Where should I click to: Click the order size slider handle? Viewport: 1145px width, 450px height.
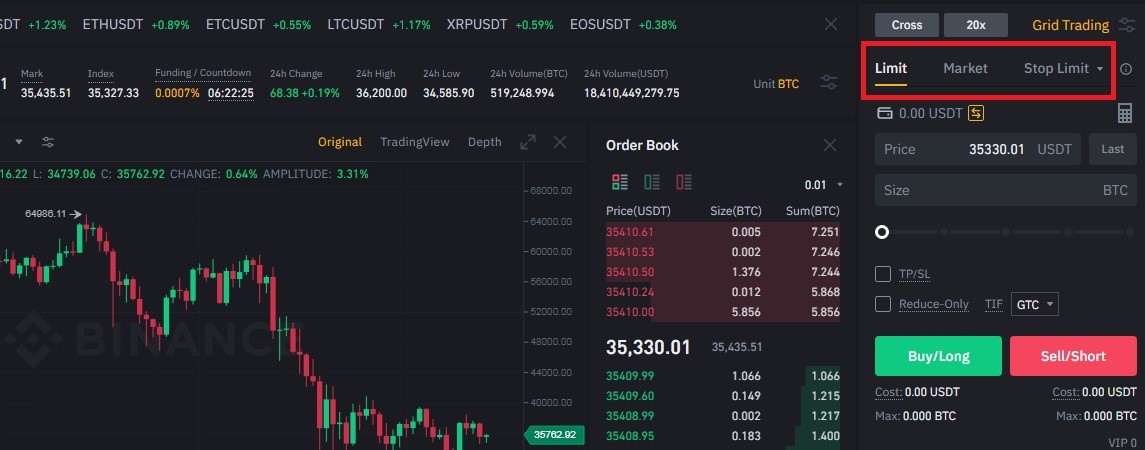click(882, 232)
